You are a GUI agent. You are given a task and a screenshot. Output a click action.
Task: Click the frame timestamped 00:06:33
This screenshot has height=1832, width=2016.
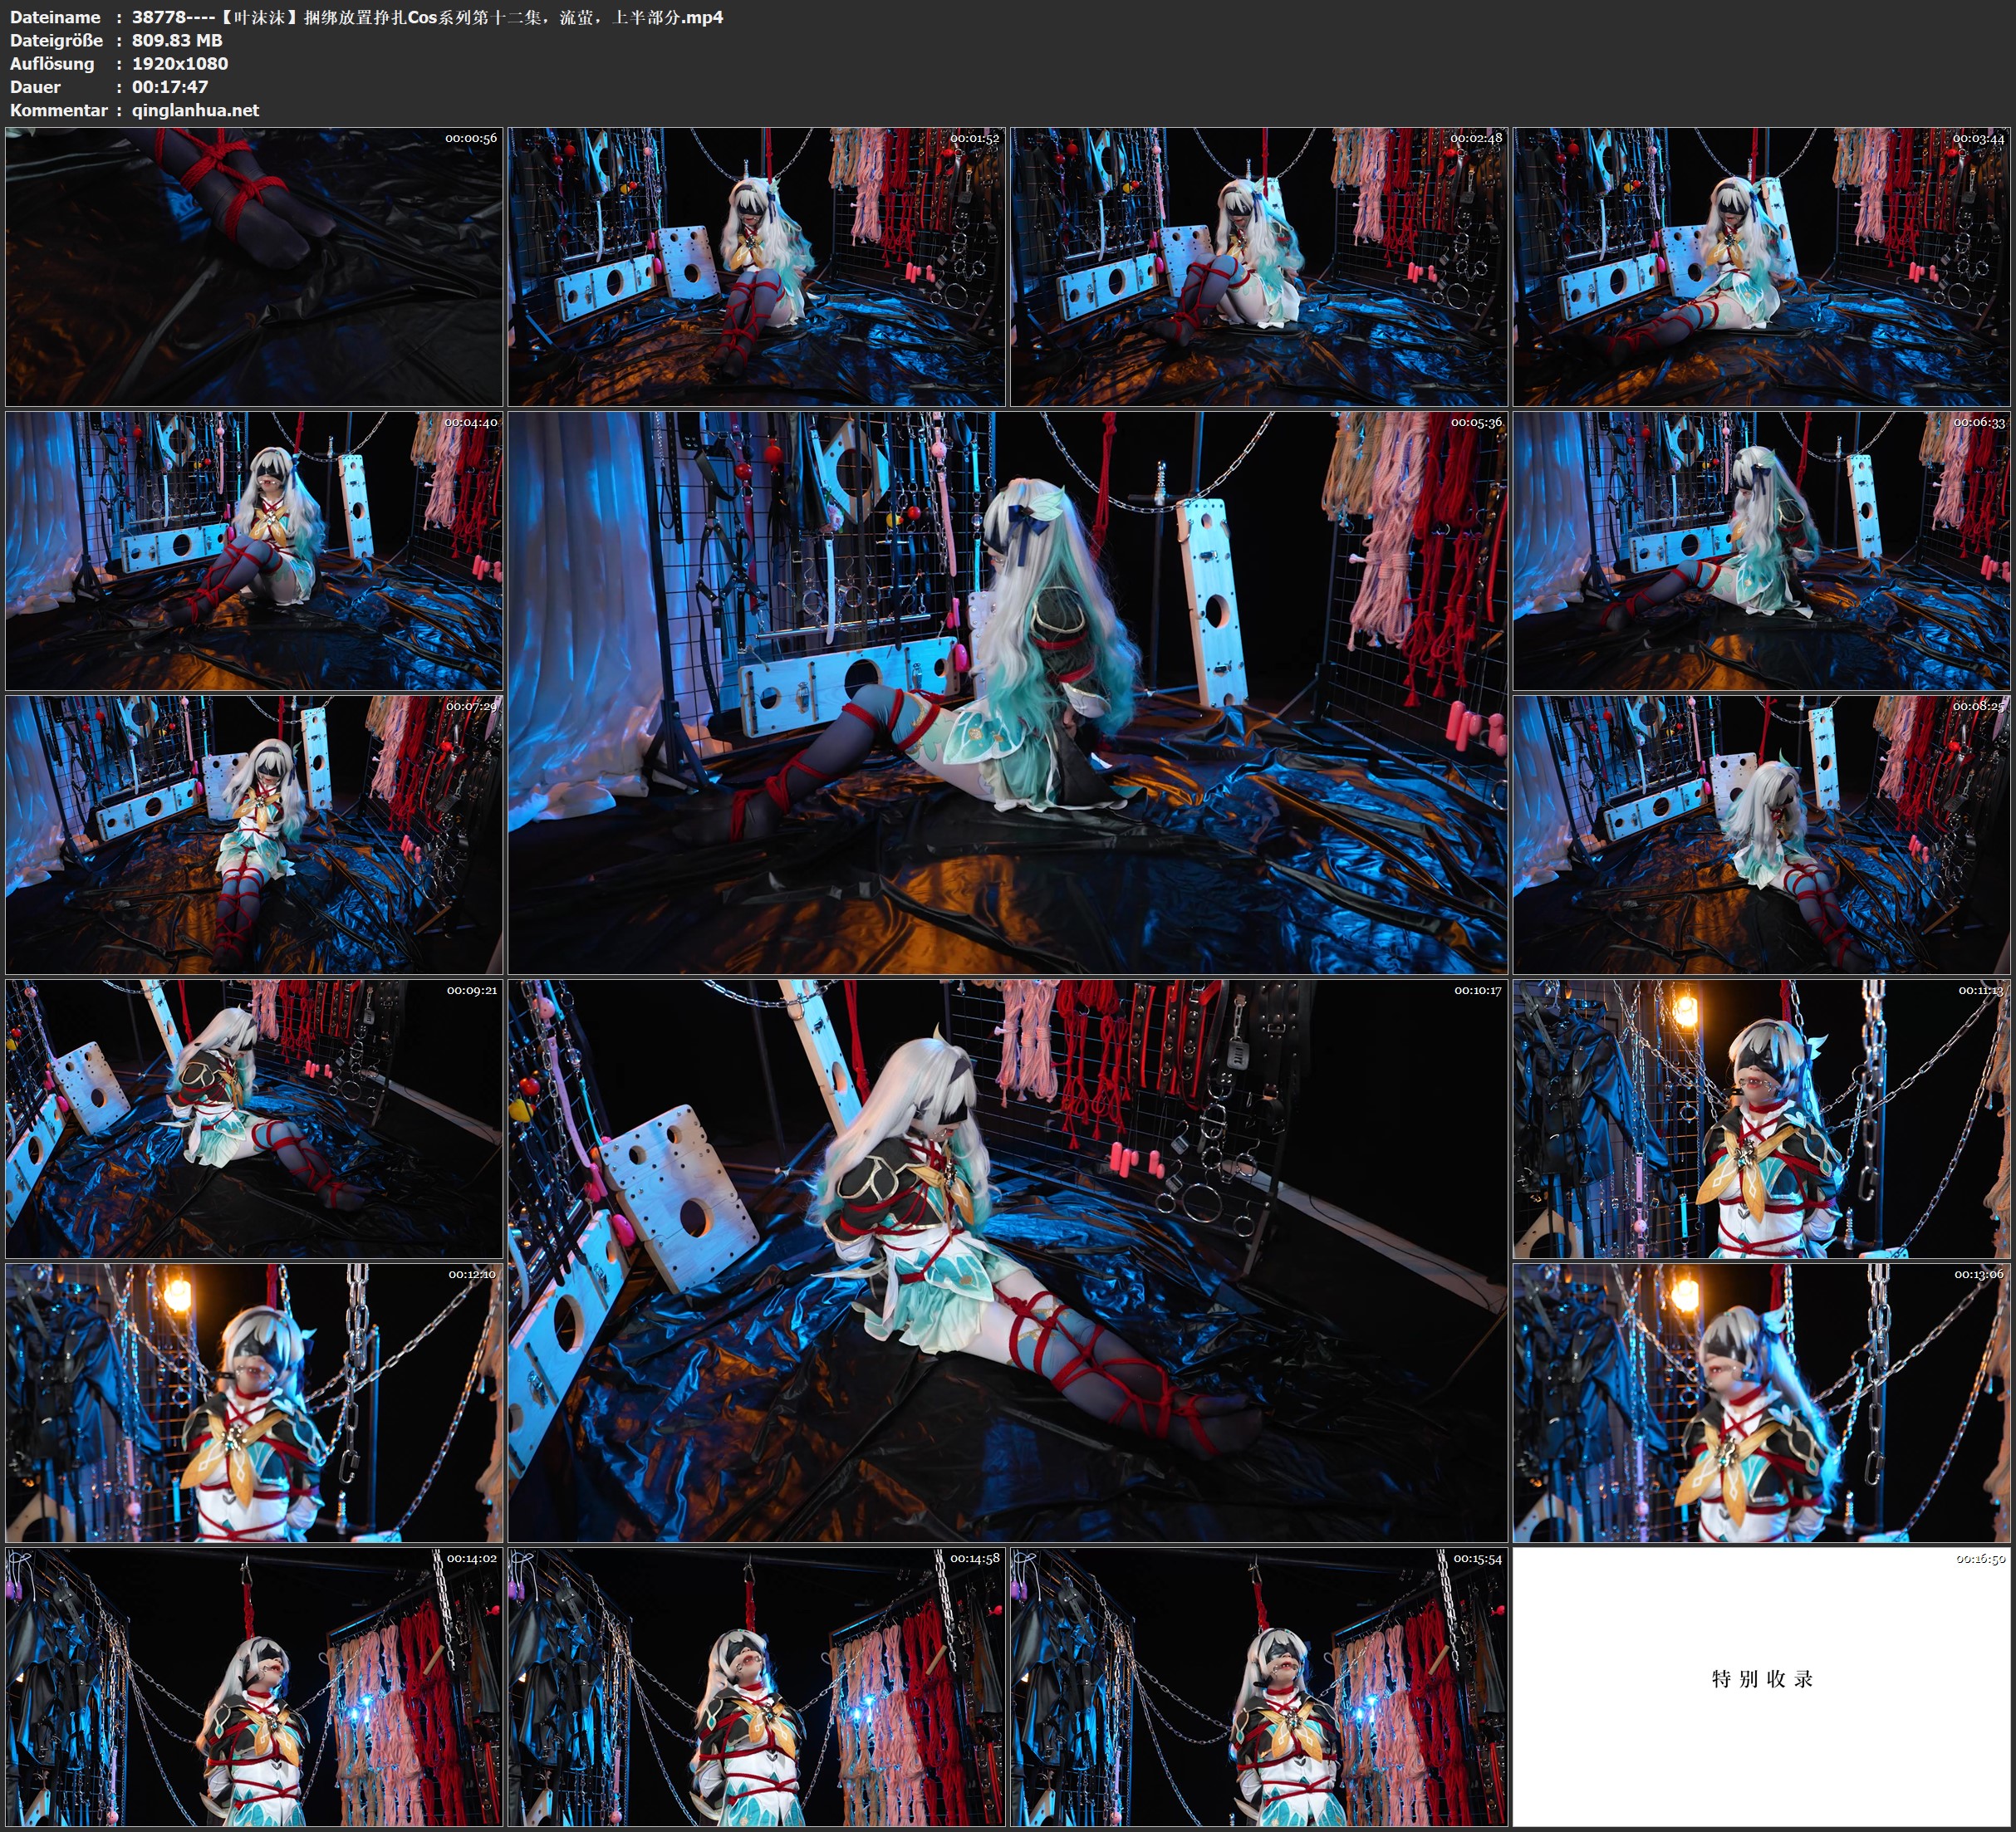pyautogui.click(x=1761, y=550)
